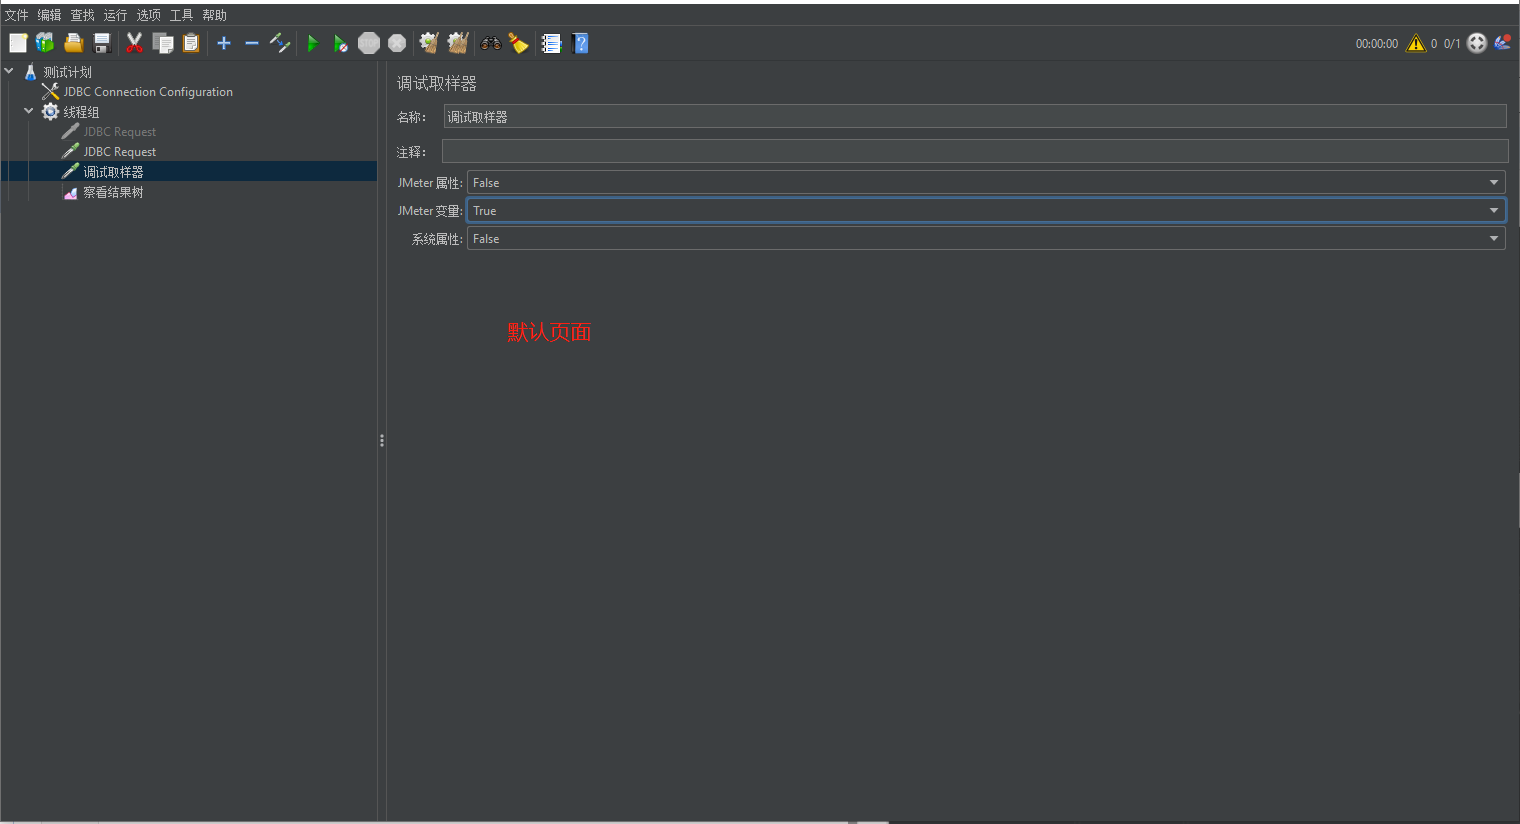Viewport: 1520px width, 824px height.
Task: Open the JMeter 变量 dropdown
Action: tap(986, 211)
